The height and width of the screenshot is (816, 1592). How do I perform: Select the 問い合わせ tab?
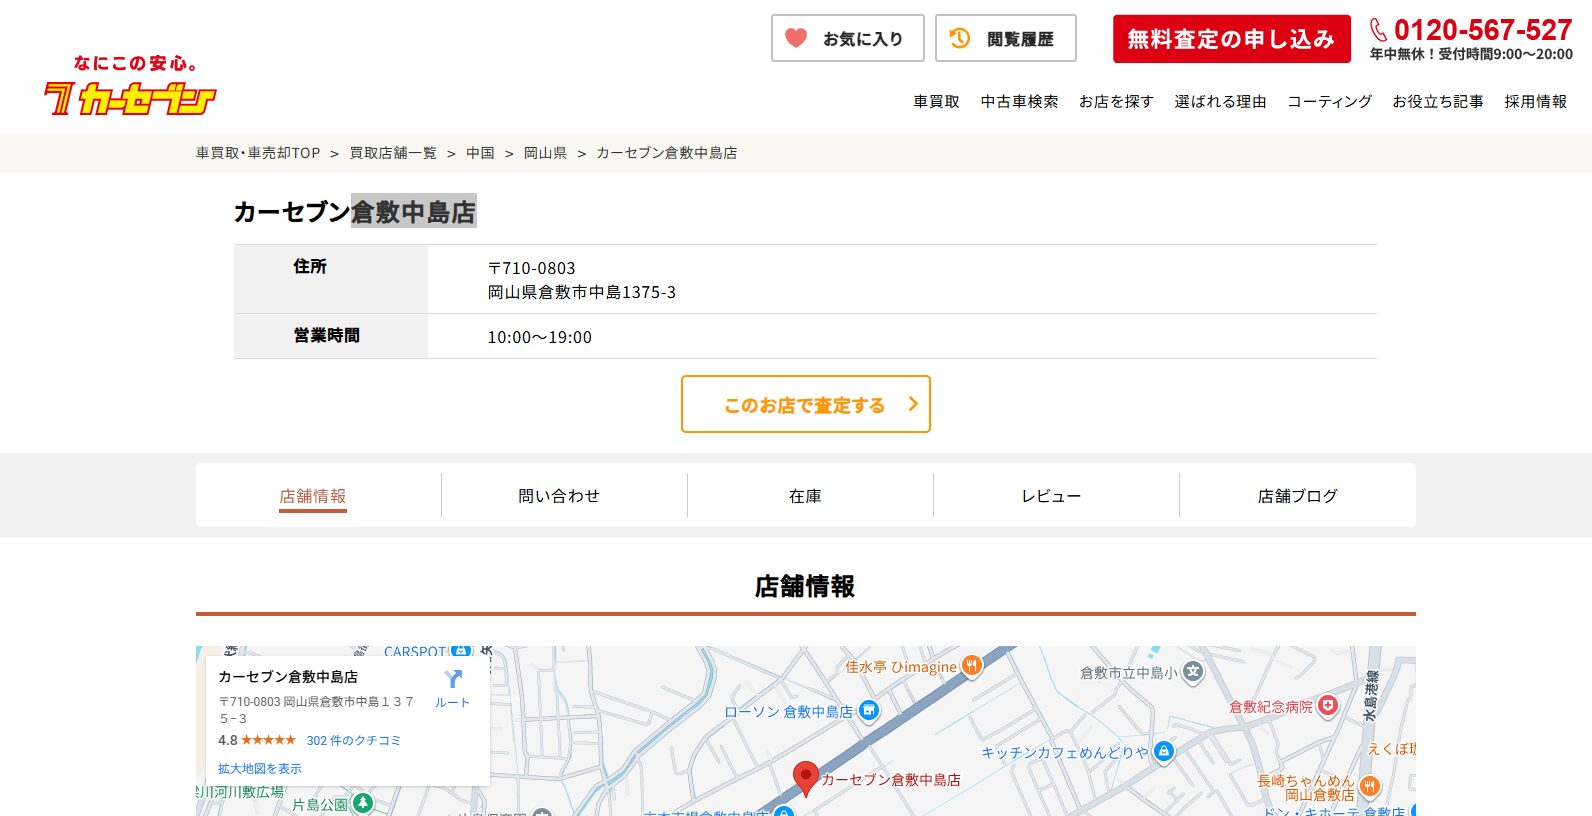click(559, 495)
